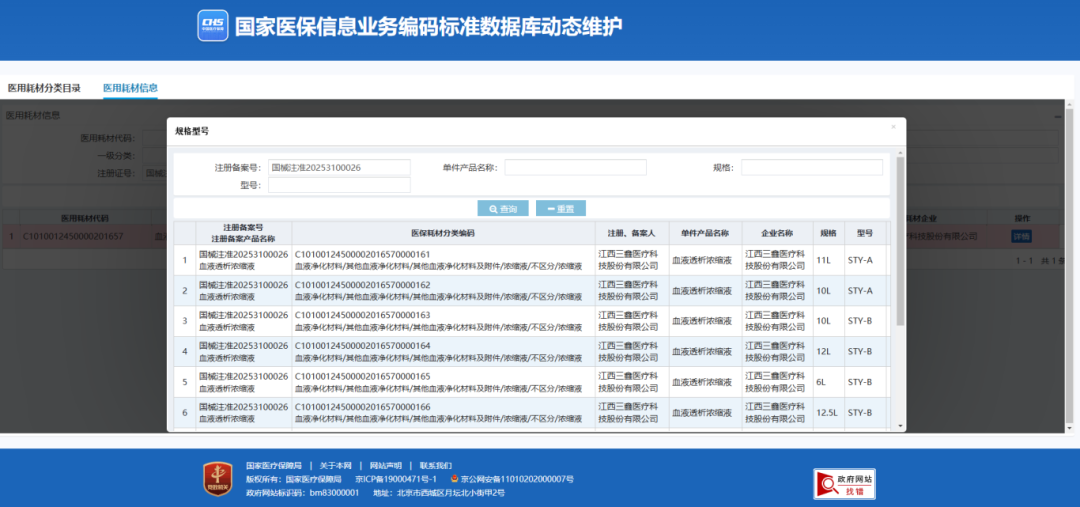This screenshot has width=1080, height=507.
Task: Select code ending 0000162 in row 2
Action: click(363, 284)
